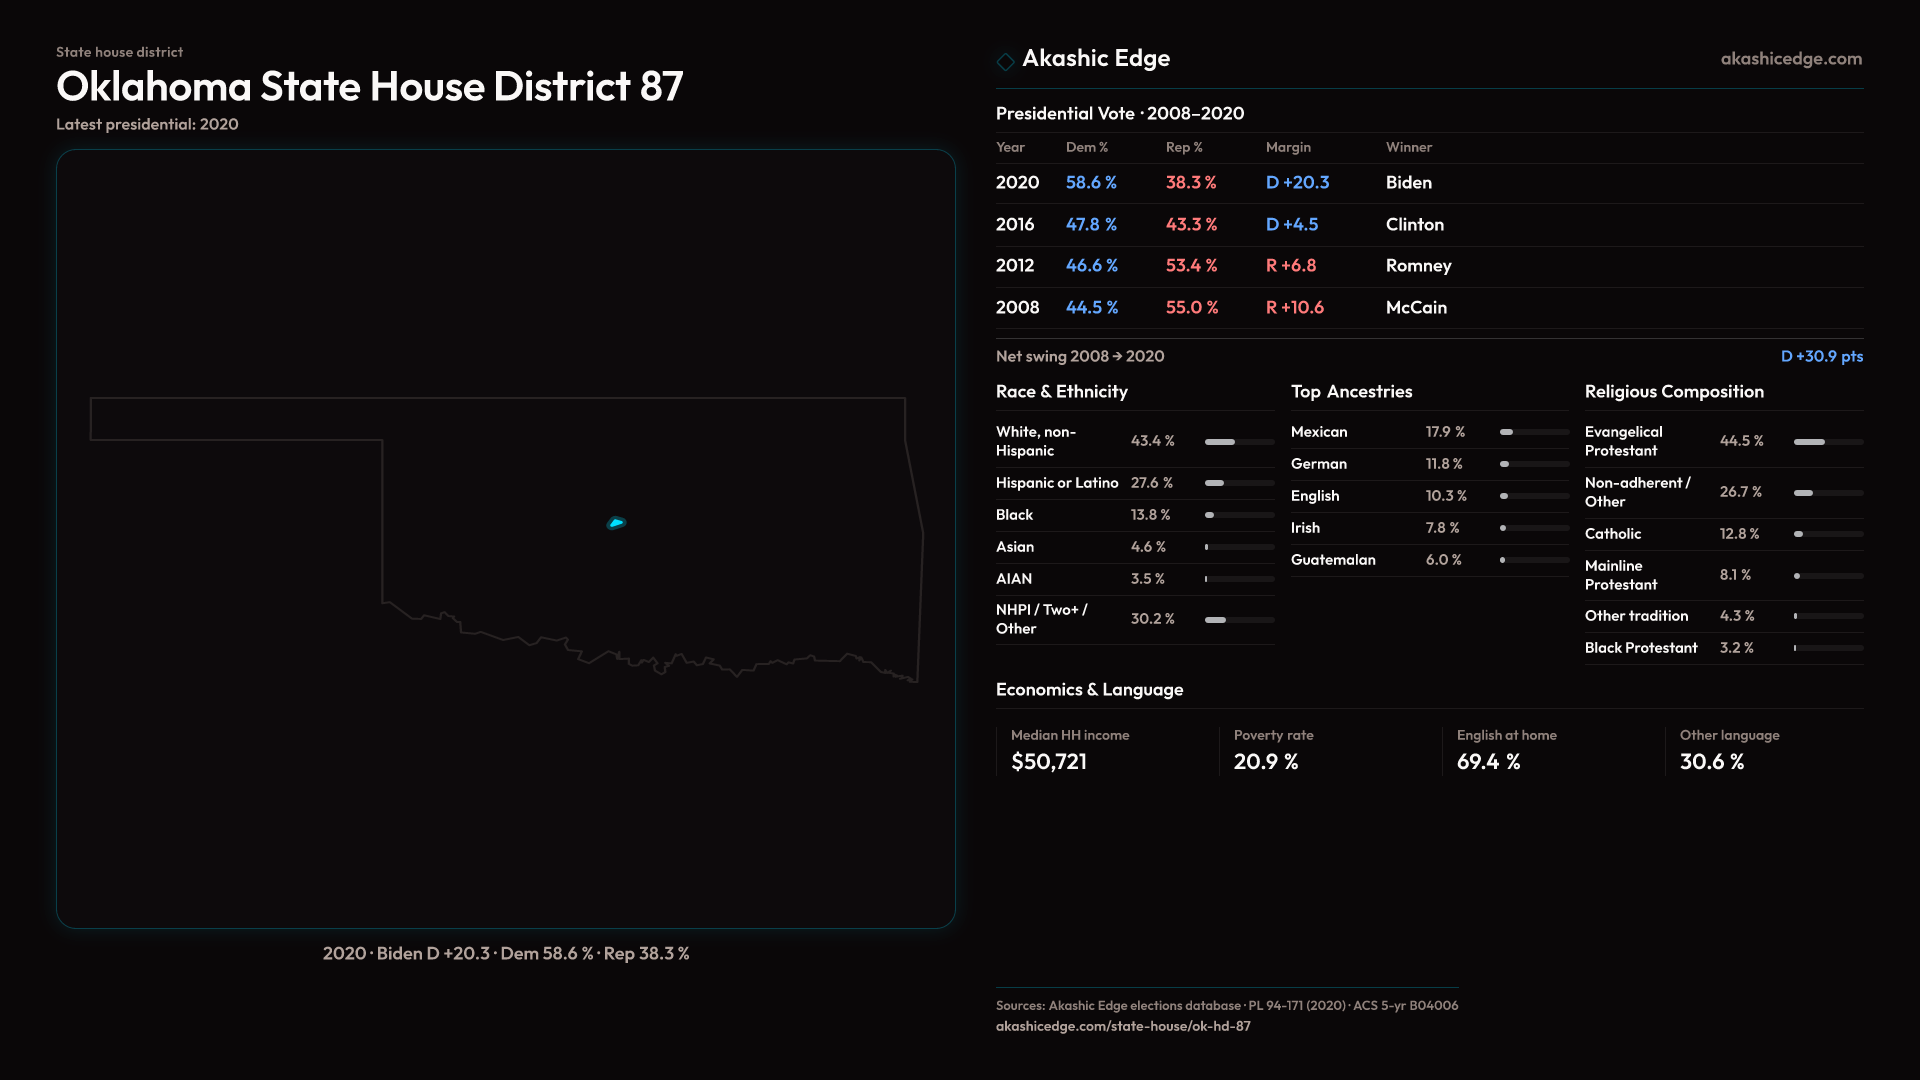
Task: Click the highlighted district shape on map
Action: (x=616, y=523)
